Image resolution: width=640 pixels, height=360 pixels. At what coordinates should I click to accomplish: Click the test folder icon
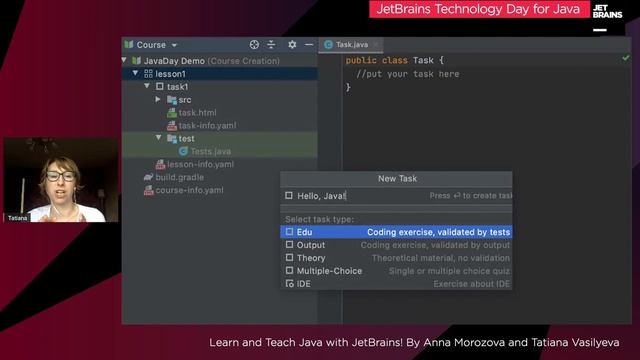pyautogui.click(x=171, y=139)
